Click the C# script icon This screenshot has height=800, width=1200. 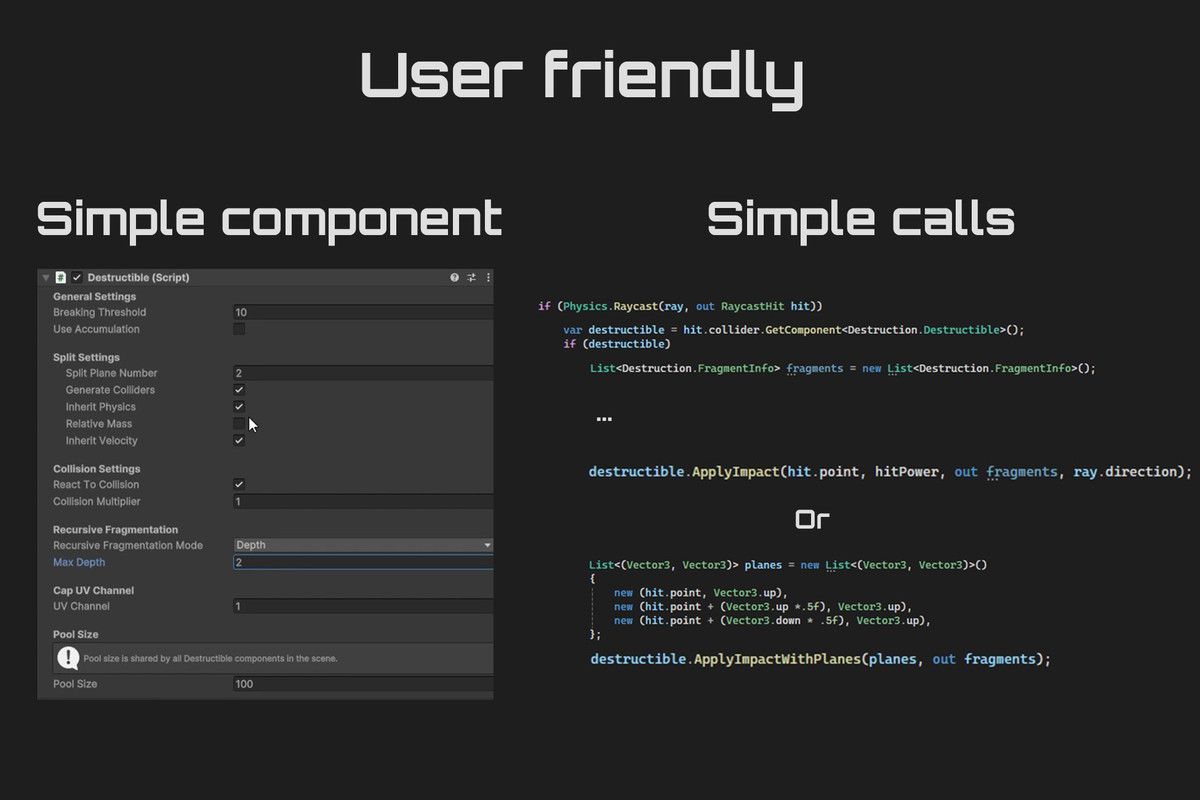click(61, 277)
